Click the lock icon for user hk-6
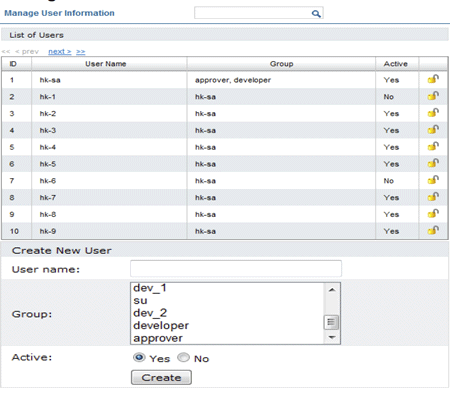 433,180
